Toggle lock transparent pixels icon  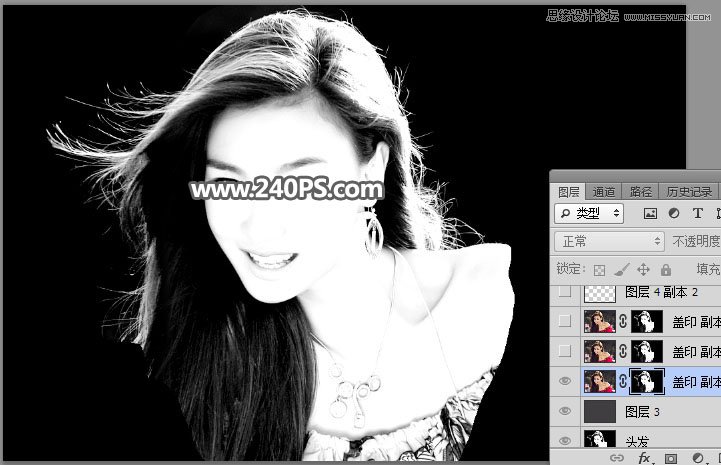pos(600,270)
